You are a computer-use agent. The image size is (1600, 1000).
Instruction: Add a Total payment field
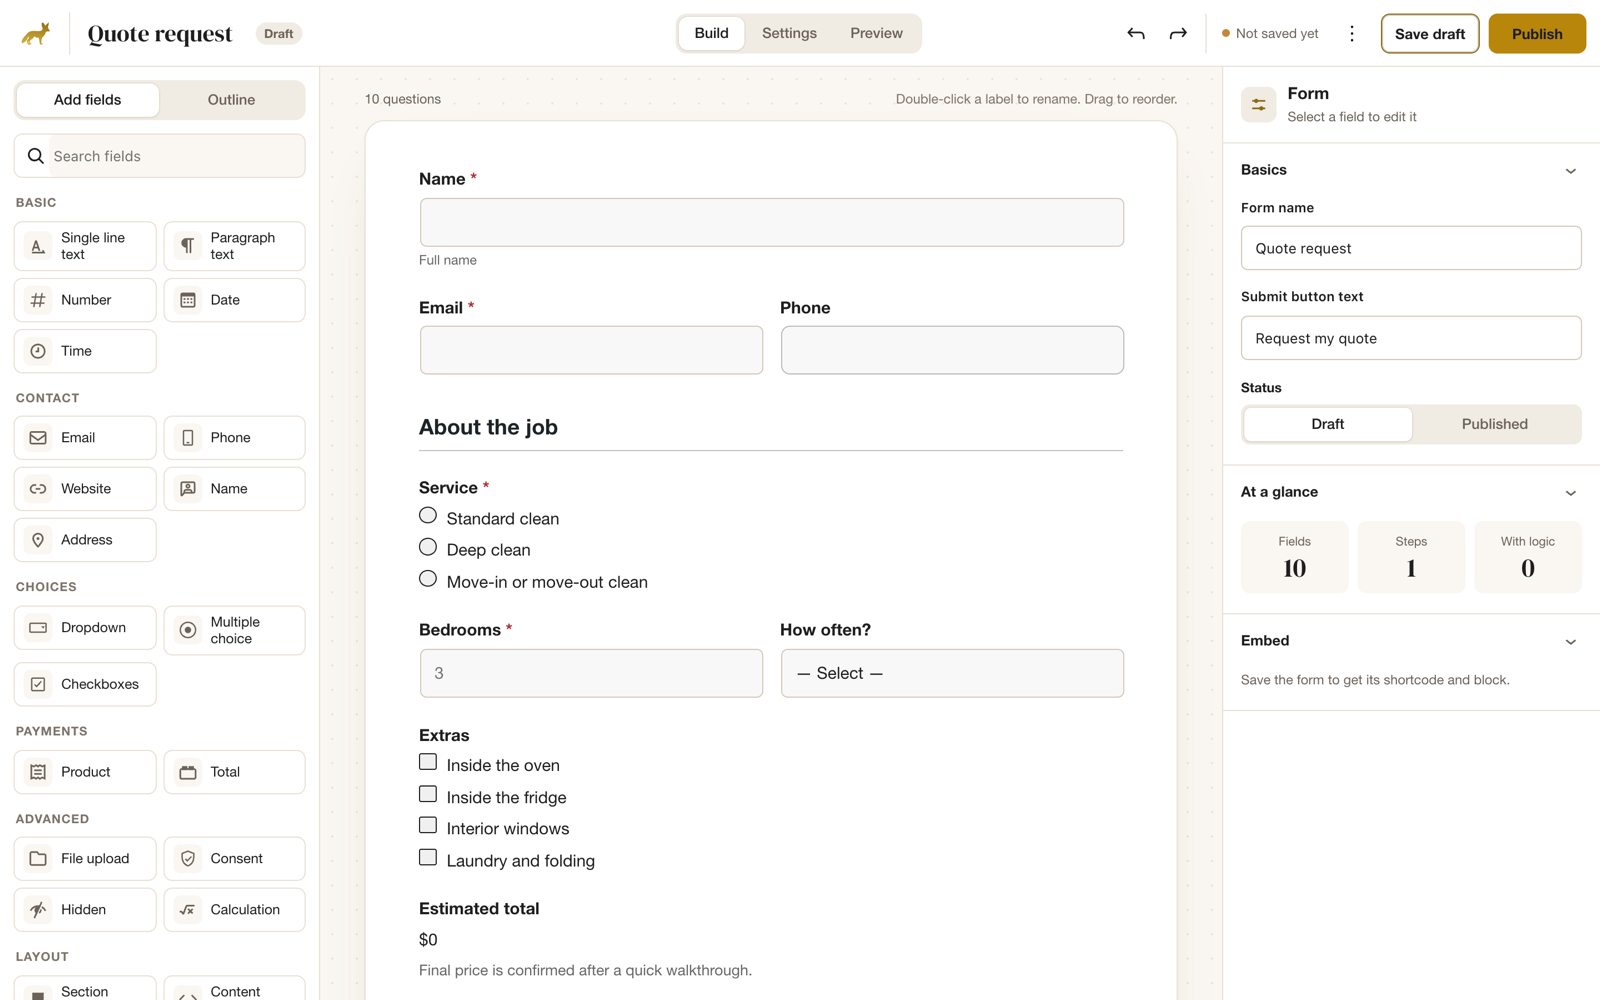(234, 772)
